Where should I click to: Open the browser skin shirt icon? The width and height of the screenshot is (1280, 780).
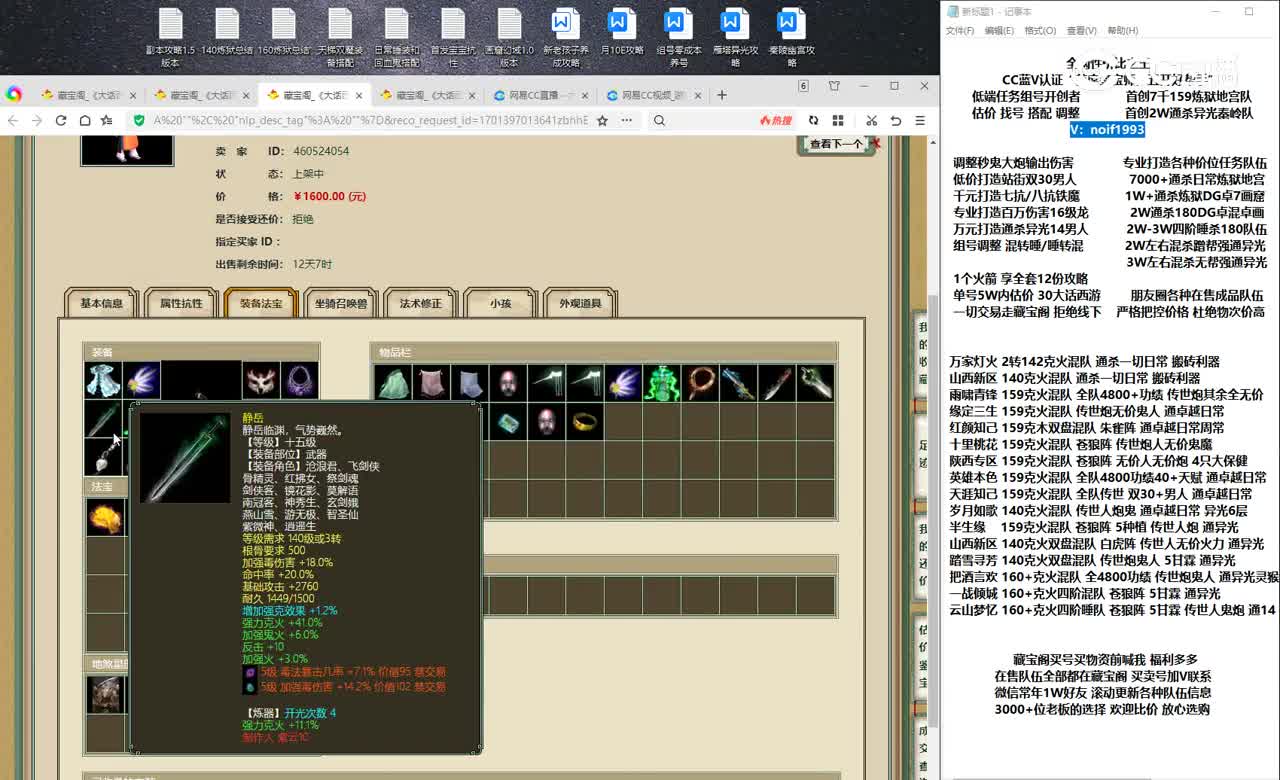click(834, 86)
